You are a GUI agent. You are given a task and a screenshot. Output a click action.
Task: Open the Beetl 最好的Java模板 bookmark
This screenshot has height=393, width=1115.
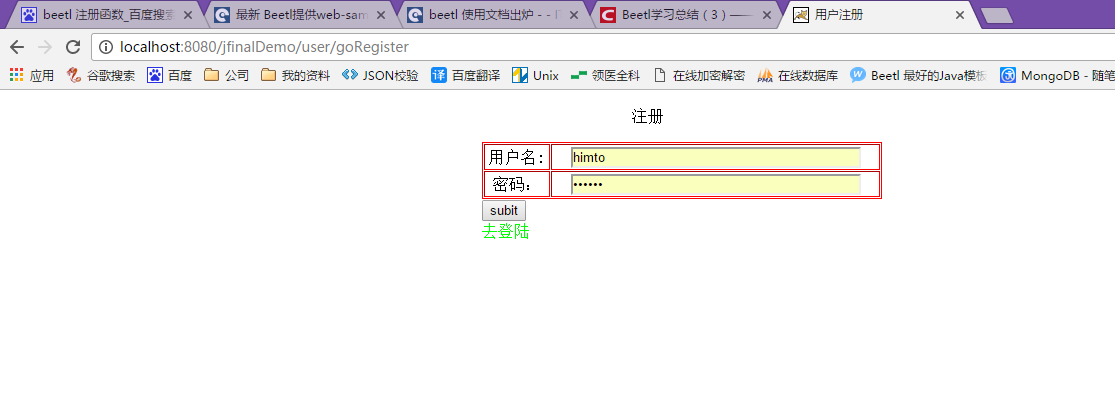(919, 75)
